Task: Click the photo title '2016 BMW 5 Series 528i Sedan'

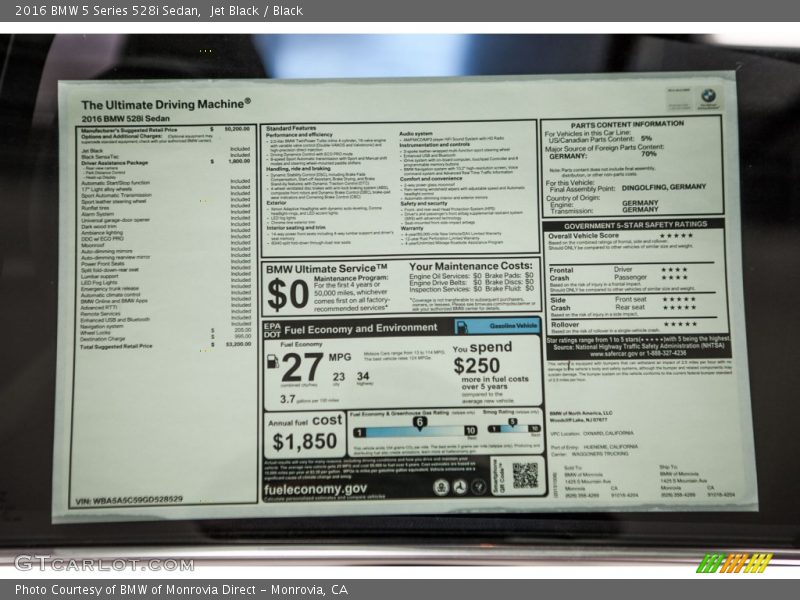Action: tap(100, 10)
